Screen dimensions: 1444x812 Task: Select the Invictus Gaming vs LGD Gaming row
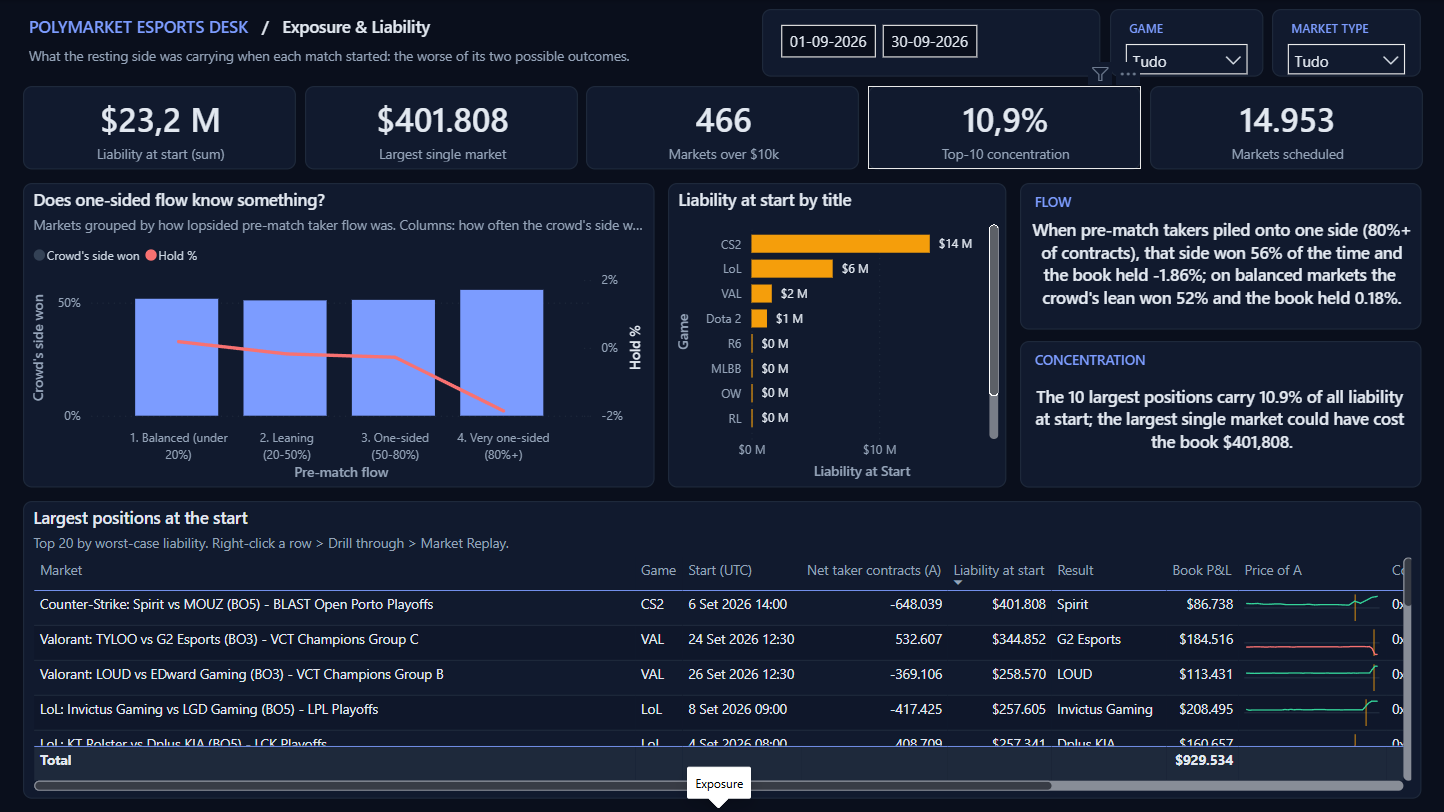click(x=718, y=710)
